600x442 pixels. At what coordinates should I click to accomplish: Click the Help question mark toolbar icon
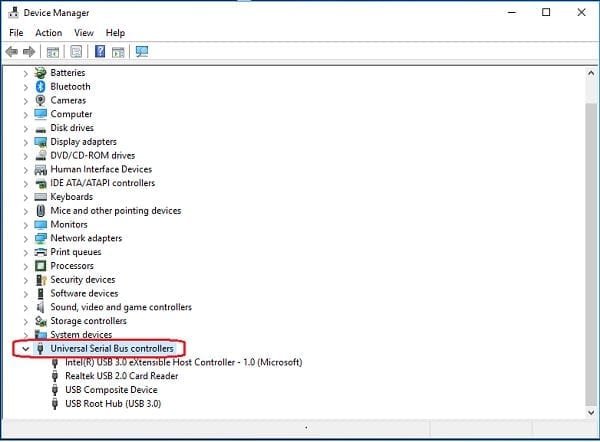click(x=100, y=52)
